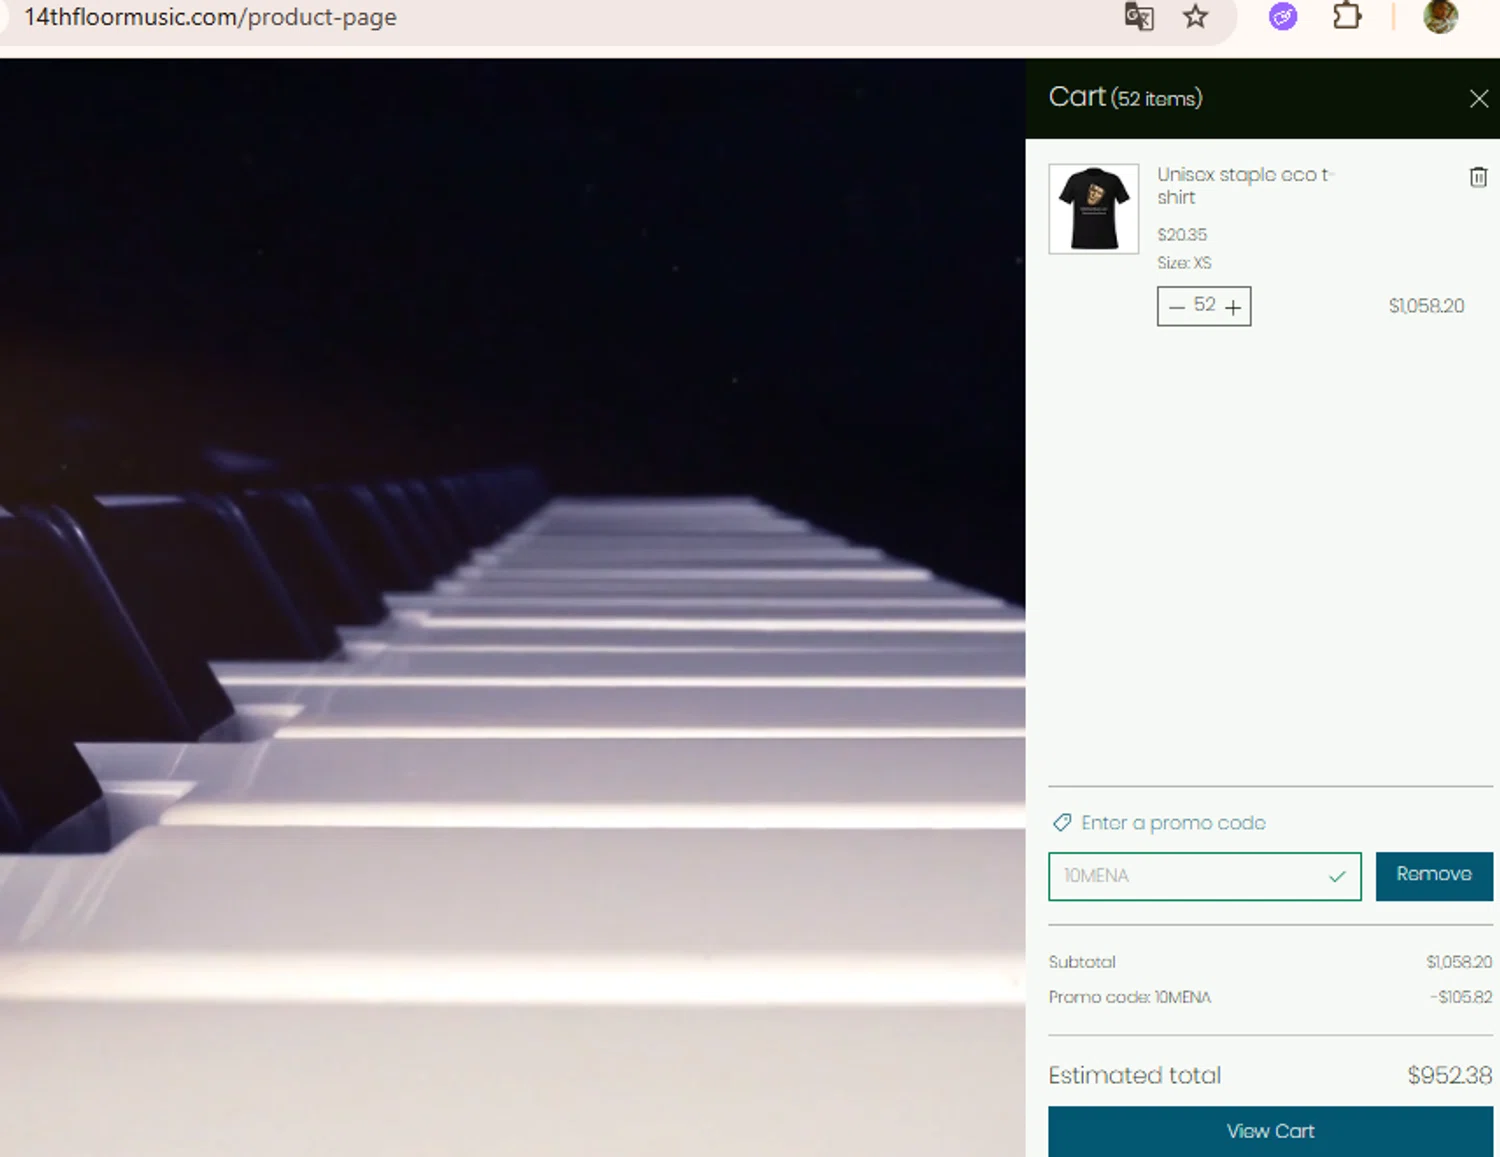The width and height of the screenshot is (1500, 1157).
Task: Click the 'Cart (52 items)' heading
Action: click(1125, 97)
